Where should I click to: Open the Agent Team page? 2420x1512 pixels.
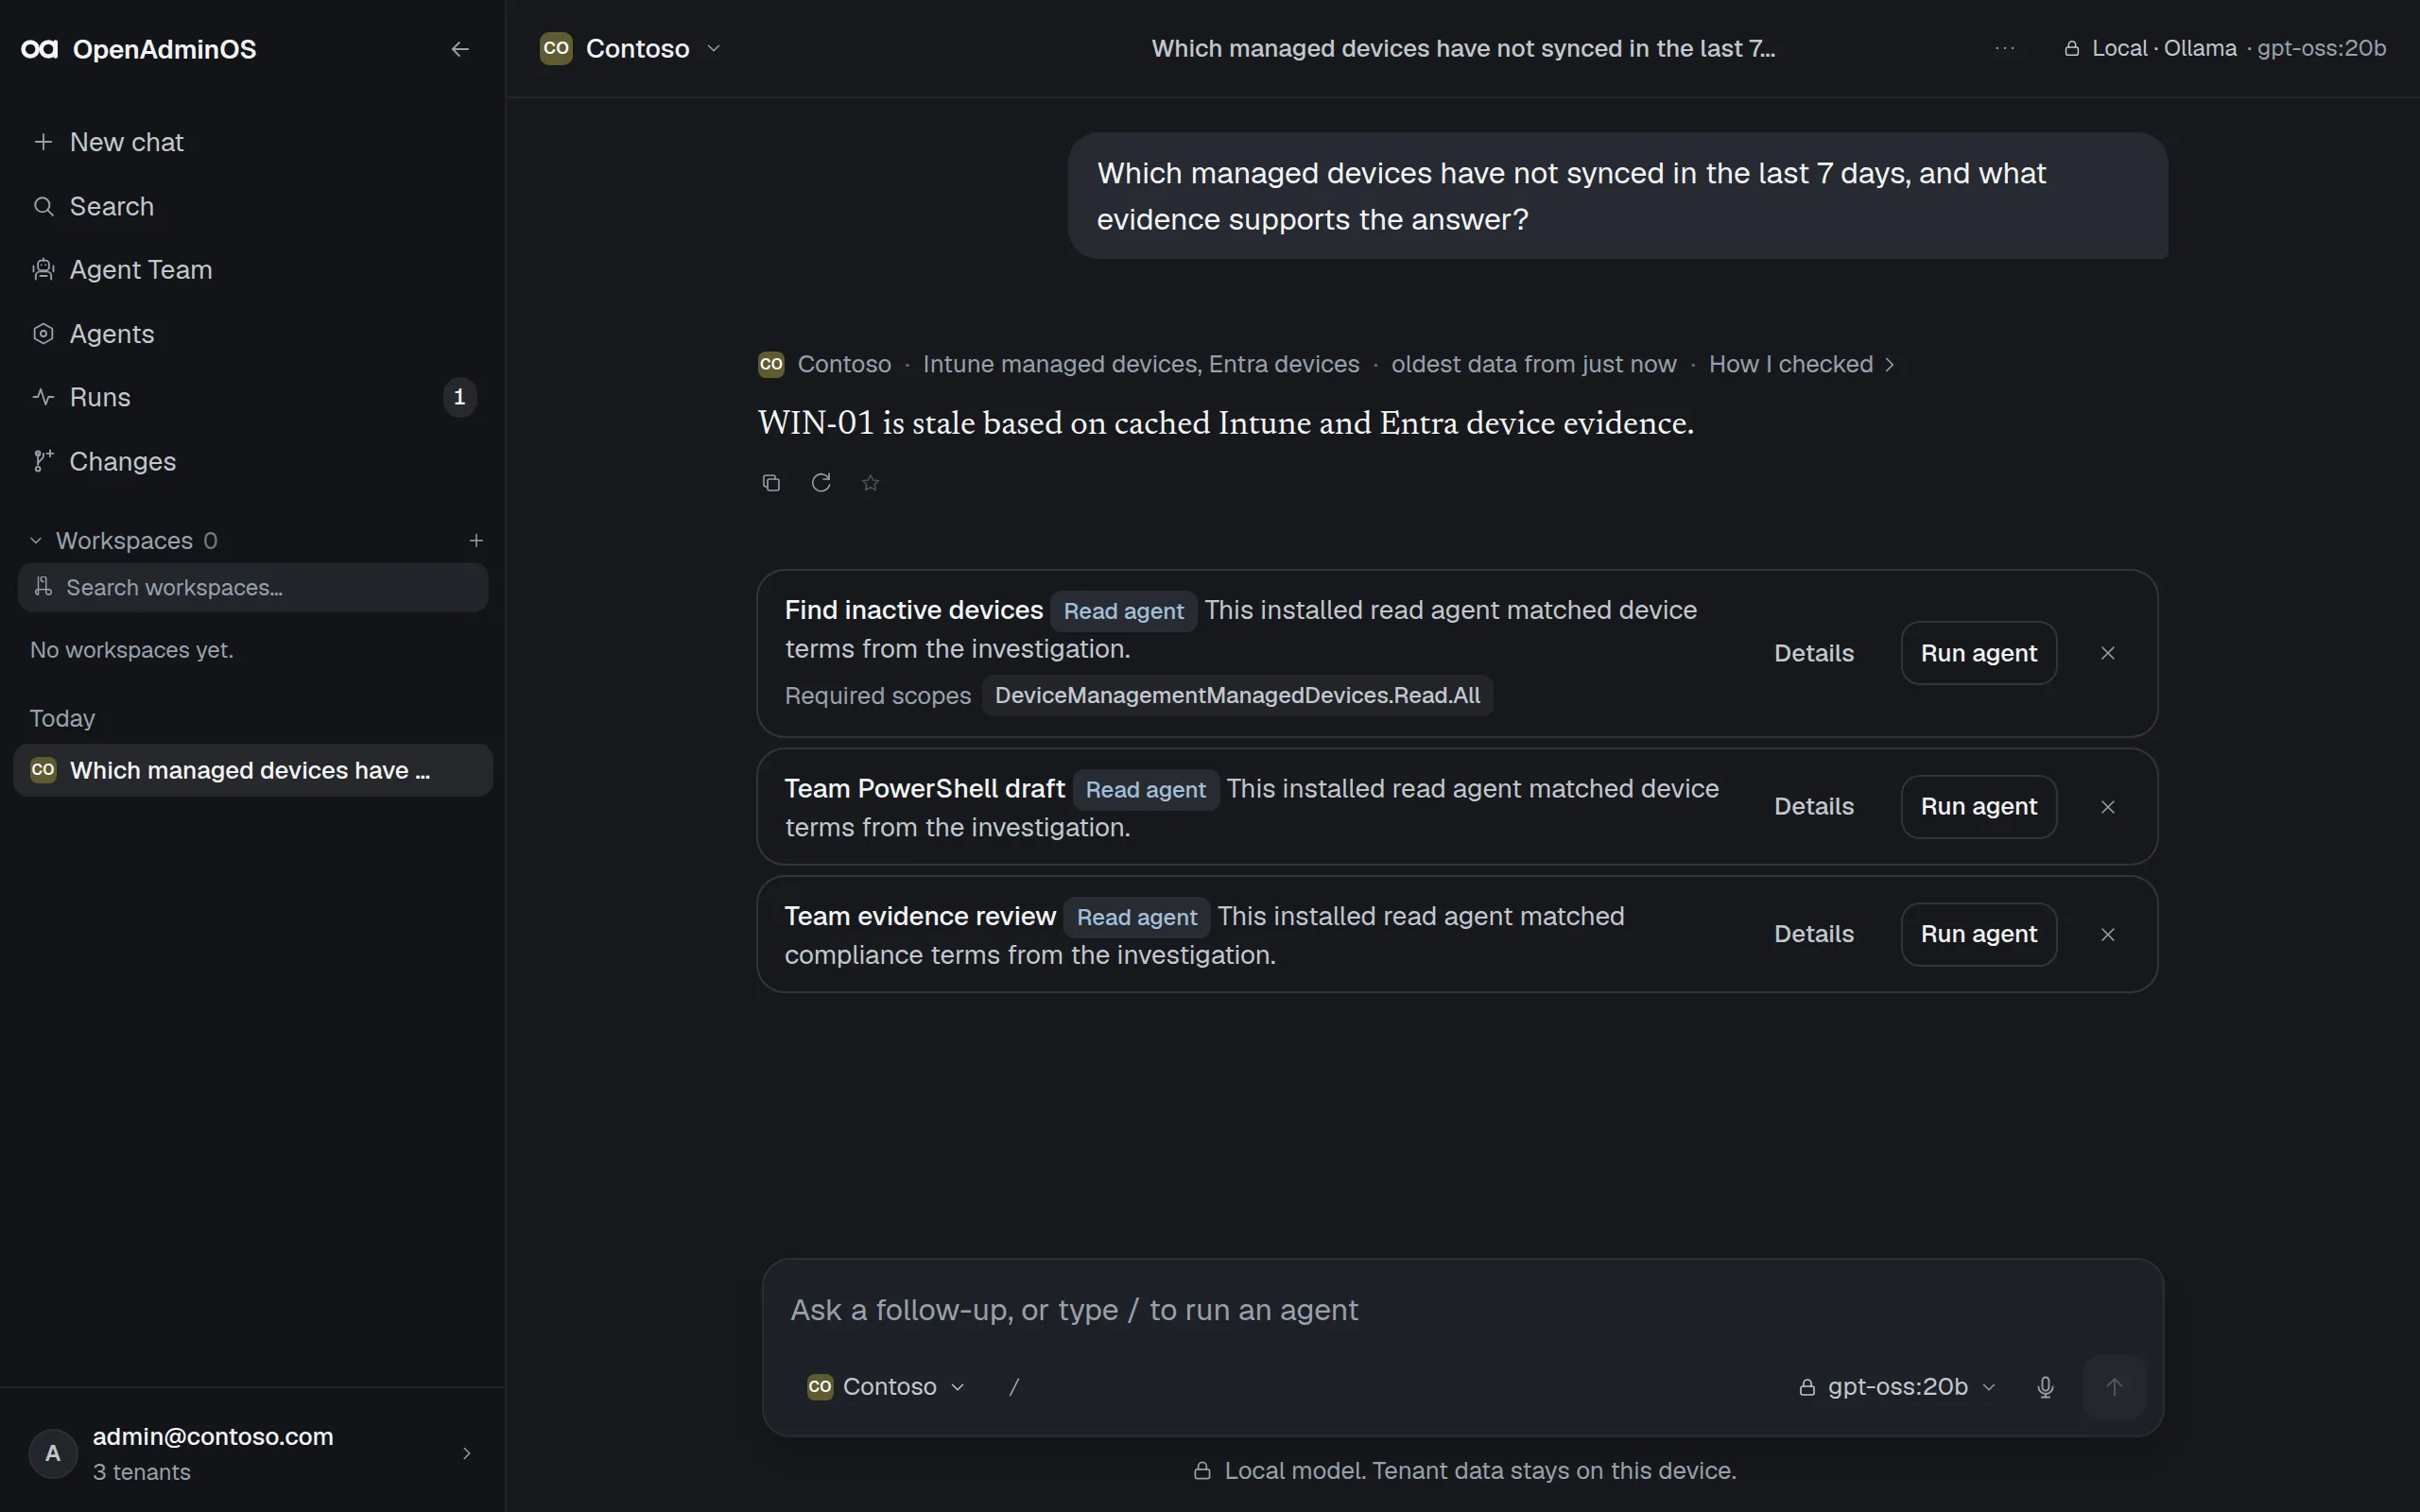pos(252,270)
